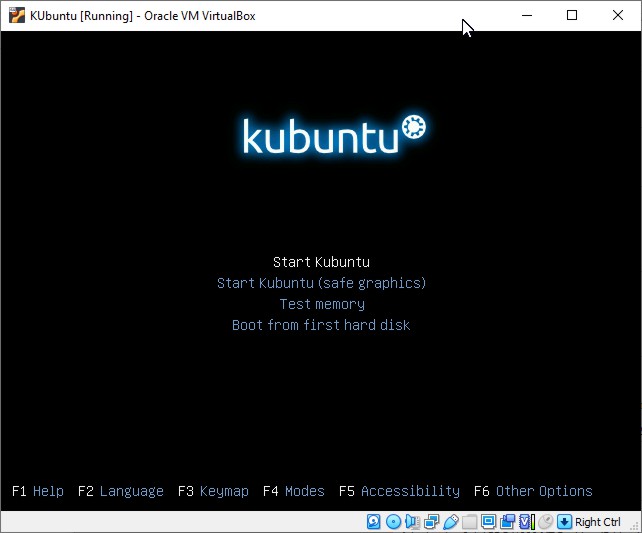Click the Right Ctrl host key label
Viewport: 642px width, 533px height.
[x=597, y=522]
